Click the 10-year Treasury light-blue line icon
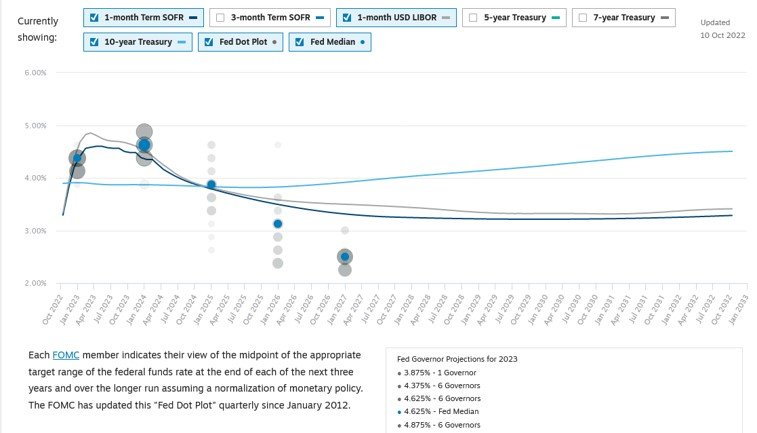Screen dimensions: 757x433 (x=181, y=42)
